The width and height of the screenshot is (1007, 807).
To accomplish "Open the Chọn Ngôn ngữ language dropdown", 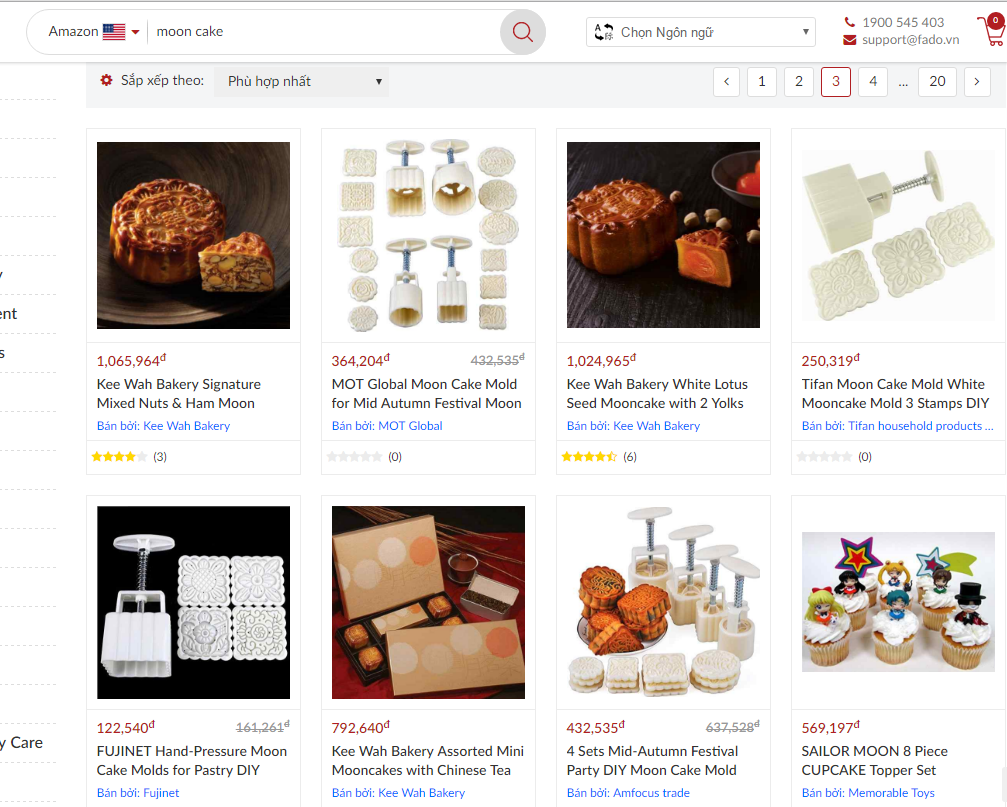I will coord(701,32).
